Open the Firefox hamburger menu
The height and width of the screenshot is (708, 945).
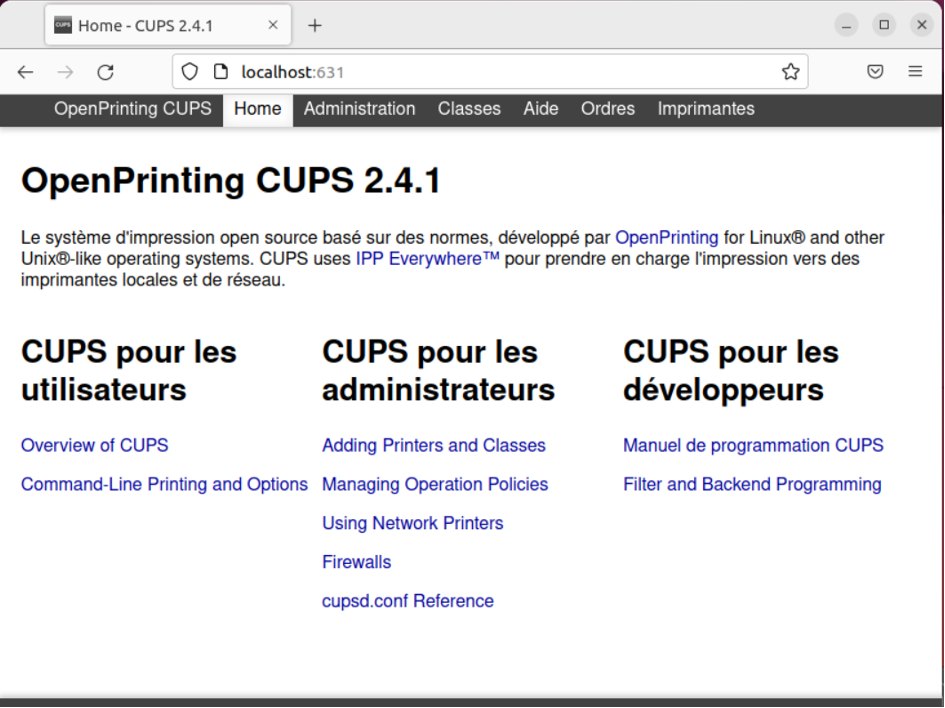(x=915, y=72)
